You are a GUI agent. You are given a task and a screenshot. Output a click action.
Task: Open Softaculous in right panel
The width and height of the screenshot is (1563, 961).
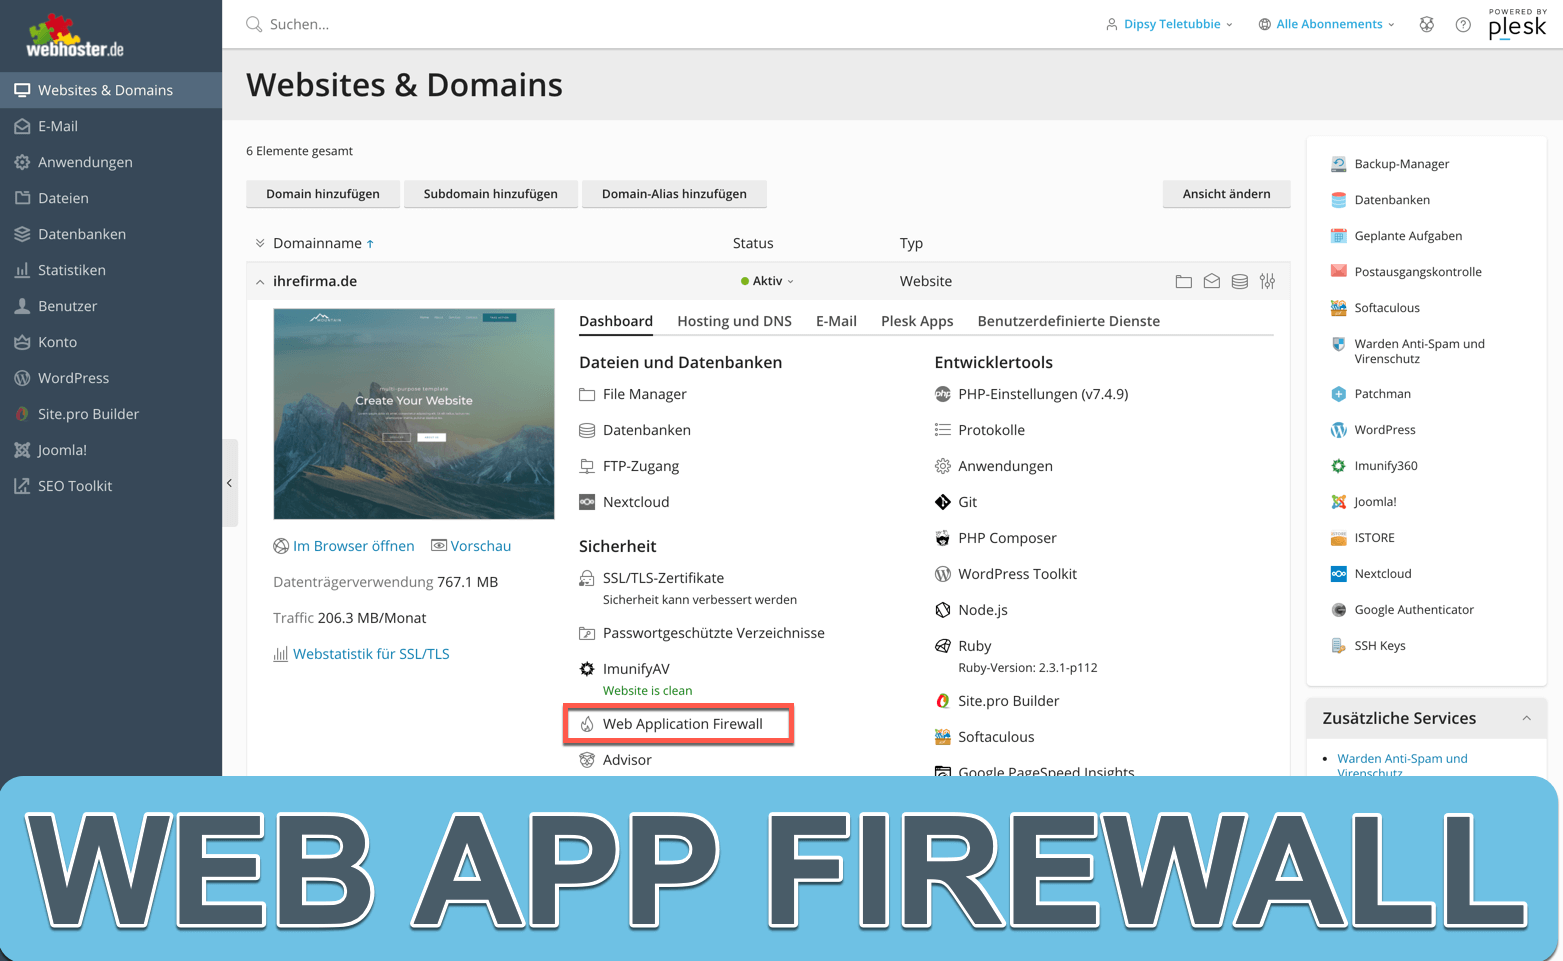1375,308
